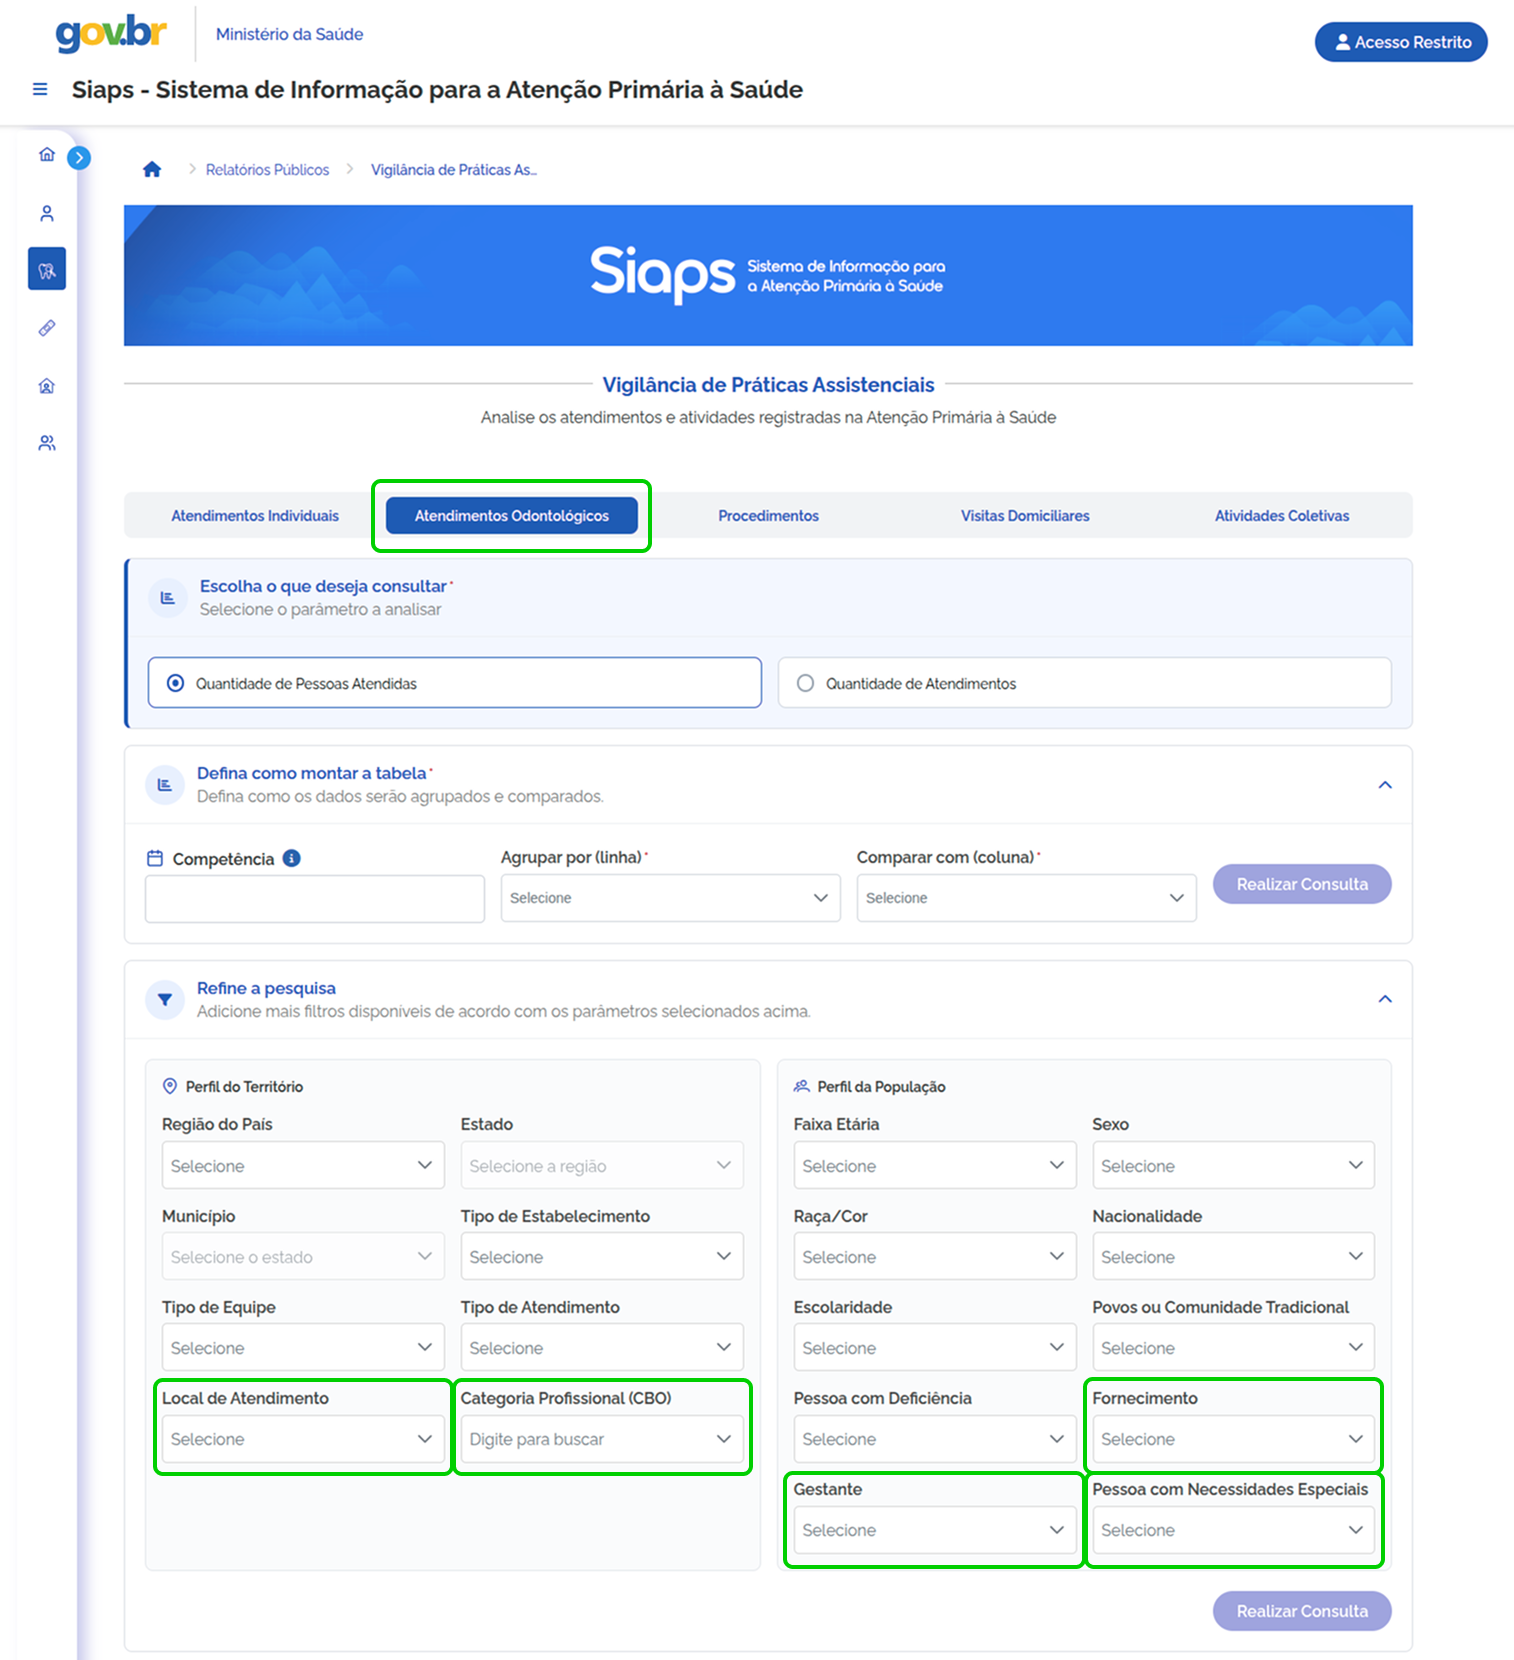Open the Escolaridade dropdown
1514x1660 pixels.
tap(935, 1347)
